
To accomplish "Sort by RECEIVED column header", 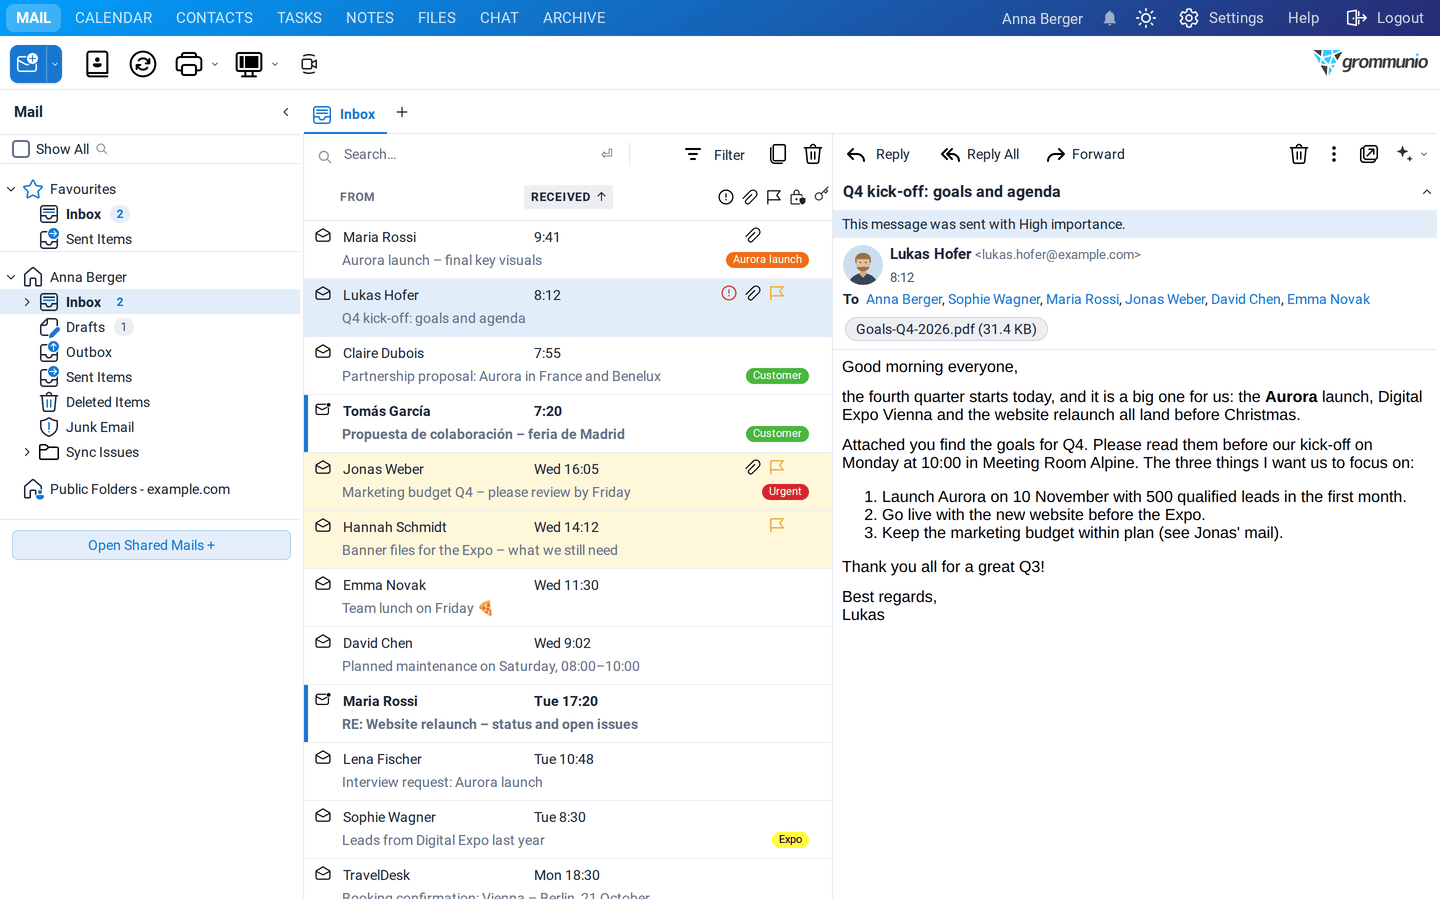I will tap(568, 197).
